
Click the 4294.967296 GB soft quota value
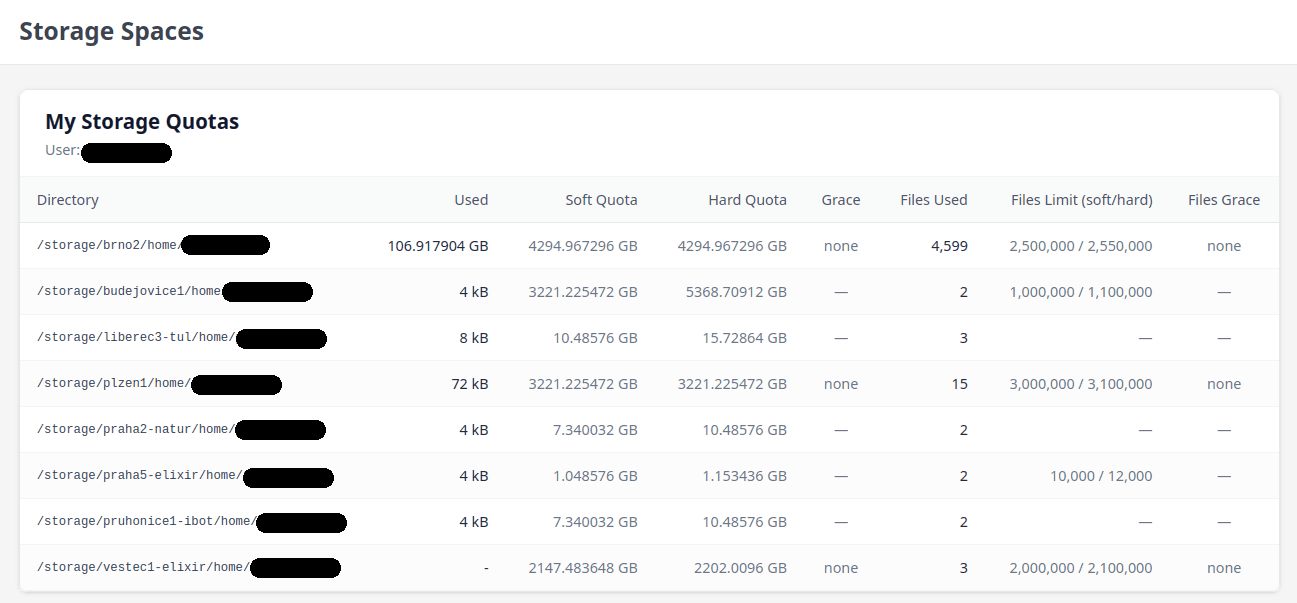pyautogui.click(x=583, y=246)
